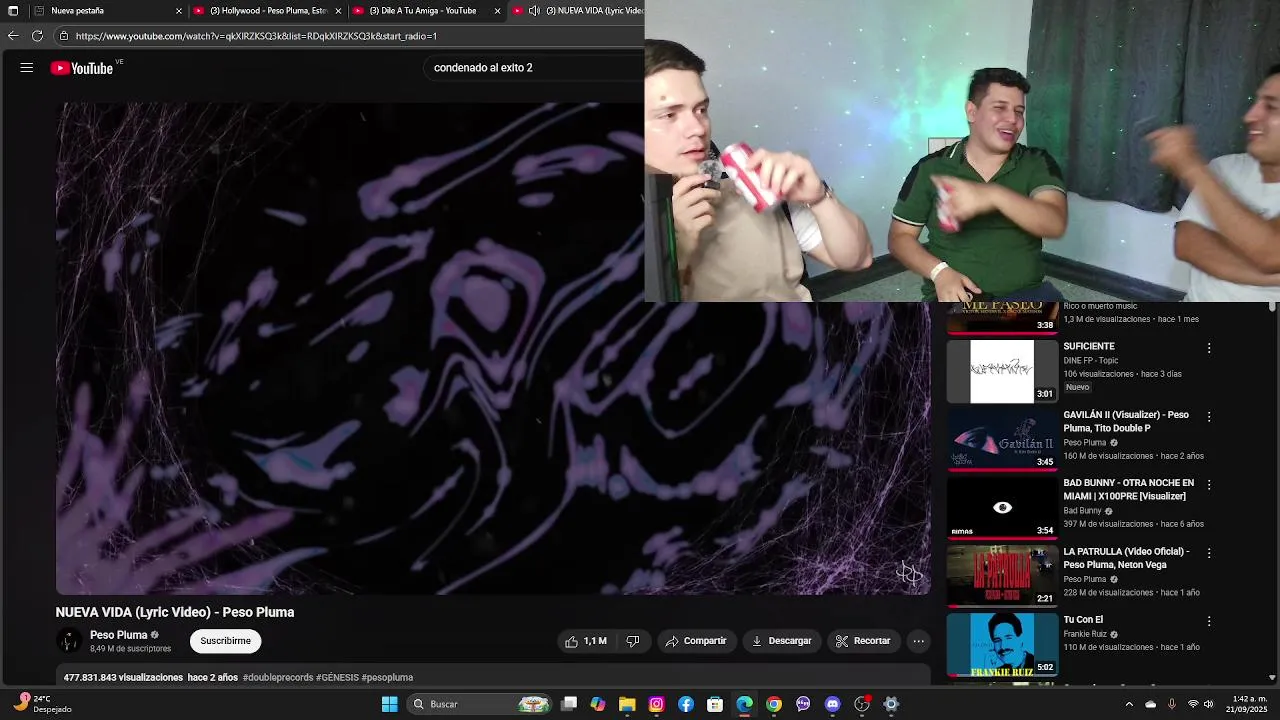Open the GAVILÁN II Visualizer thumbnail

1002,439
